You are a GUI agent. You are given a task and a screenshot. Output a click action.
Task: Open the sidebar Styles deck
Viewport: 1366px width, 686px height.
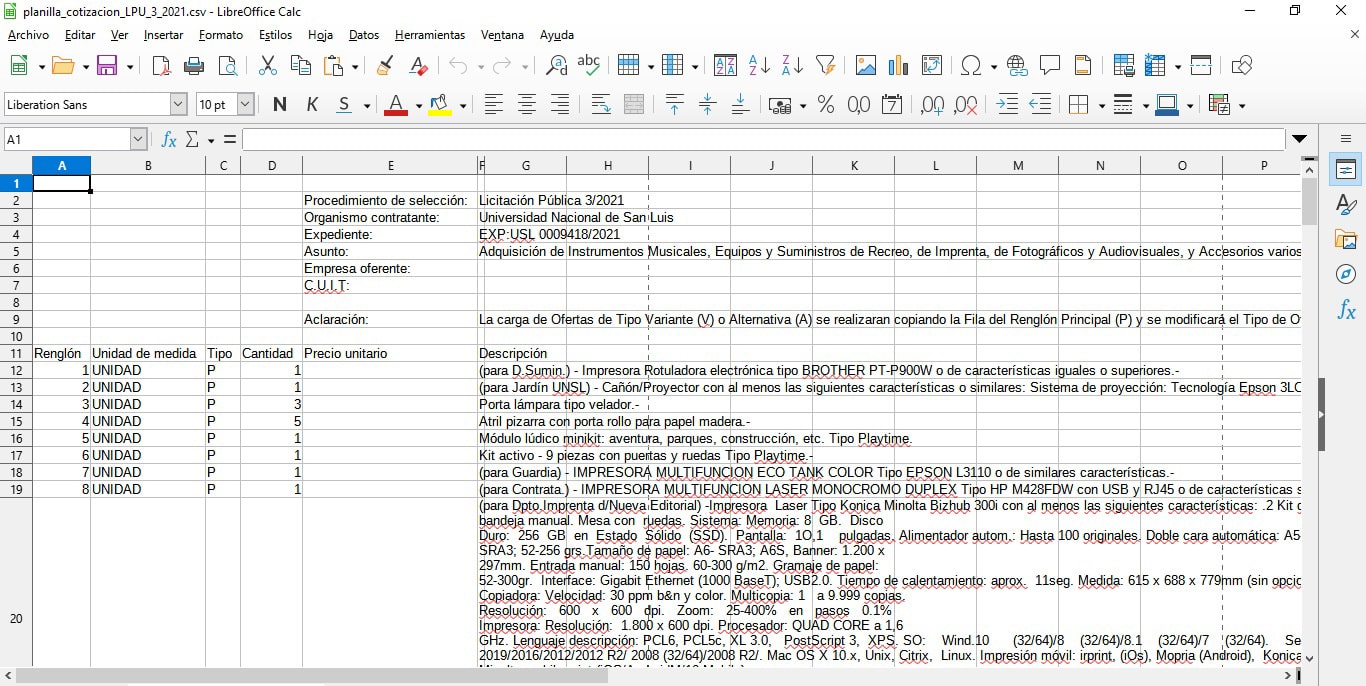(1346, 204)
